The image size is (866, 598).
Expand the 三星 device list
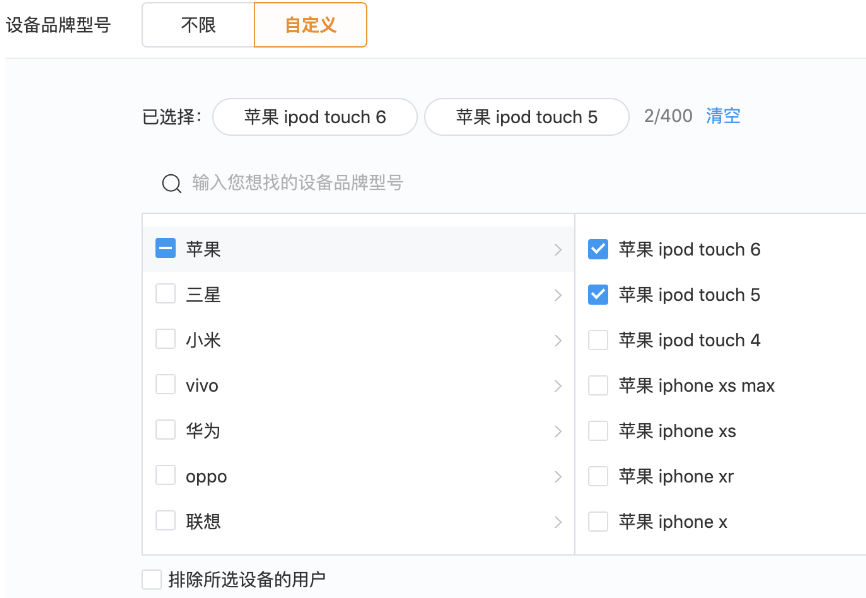[558, 294]
